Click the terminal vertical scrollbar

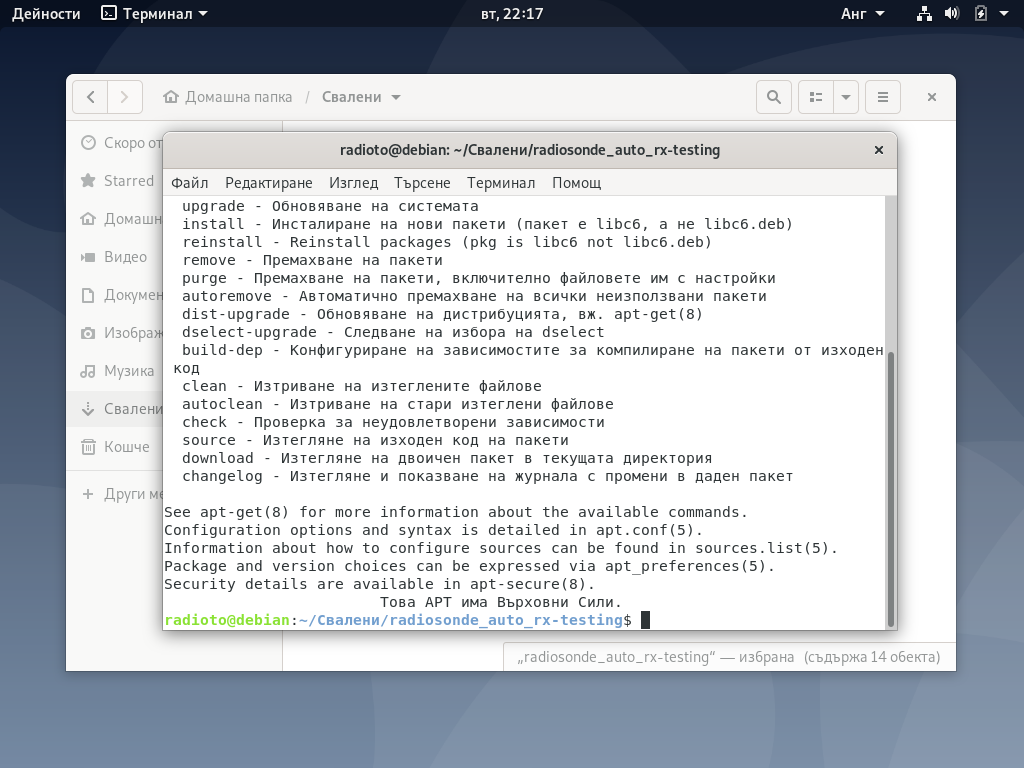point(891,488)
